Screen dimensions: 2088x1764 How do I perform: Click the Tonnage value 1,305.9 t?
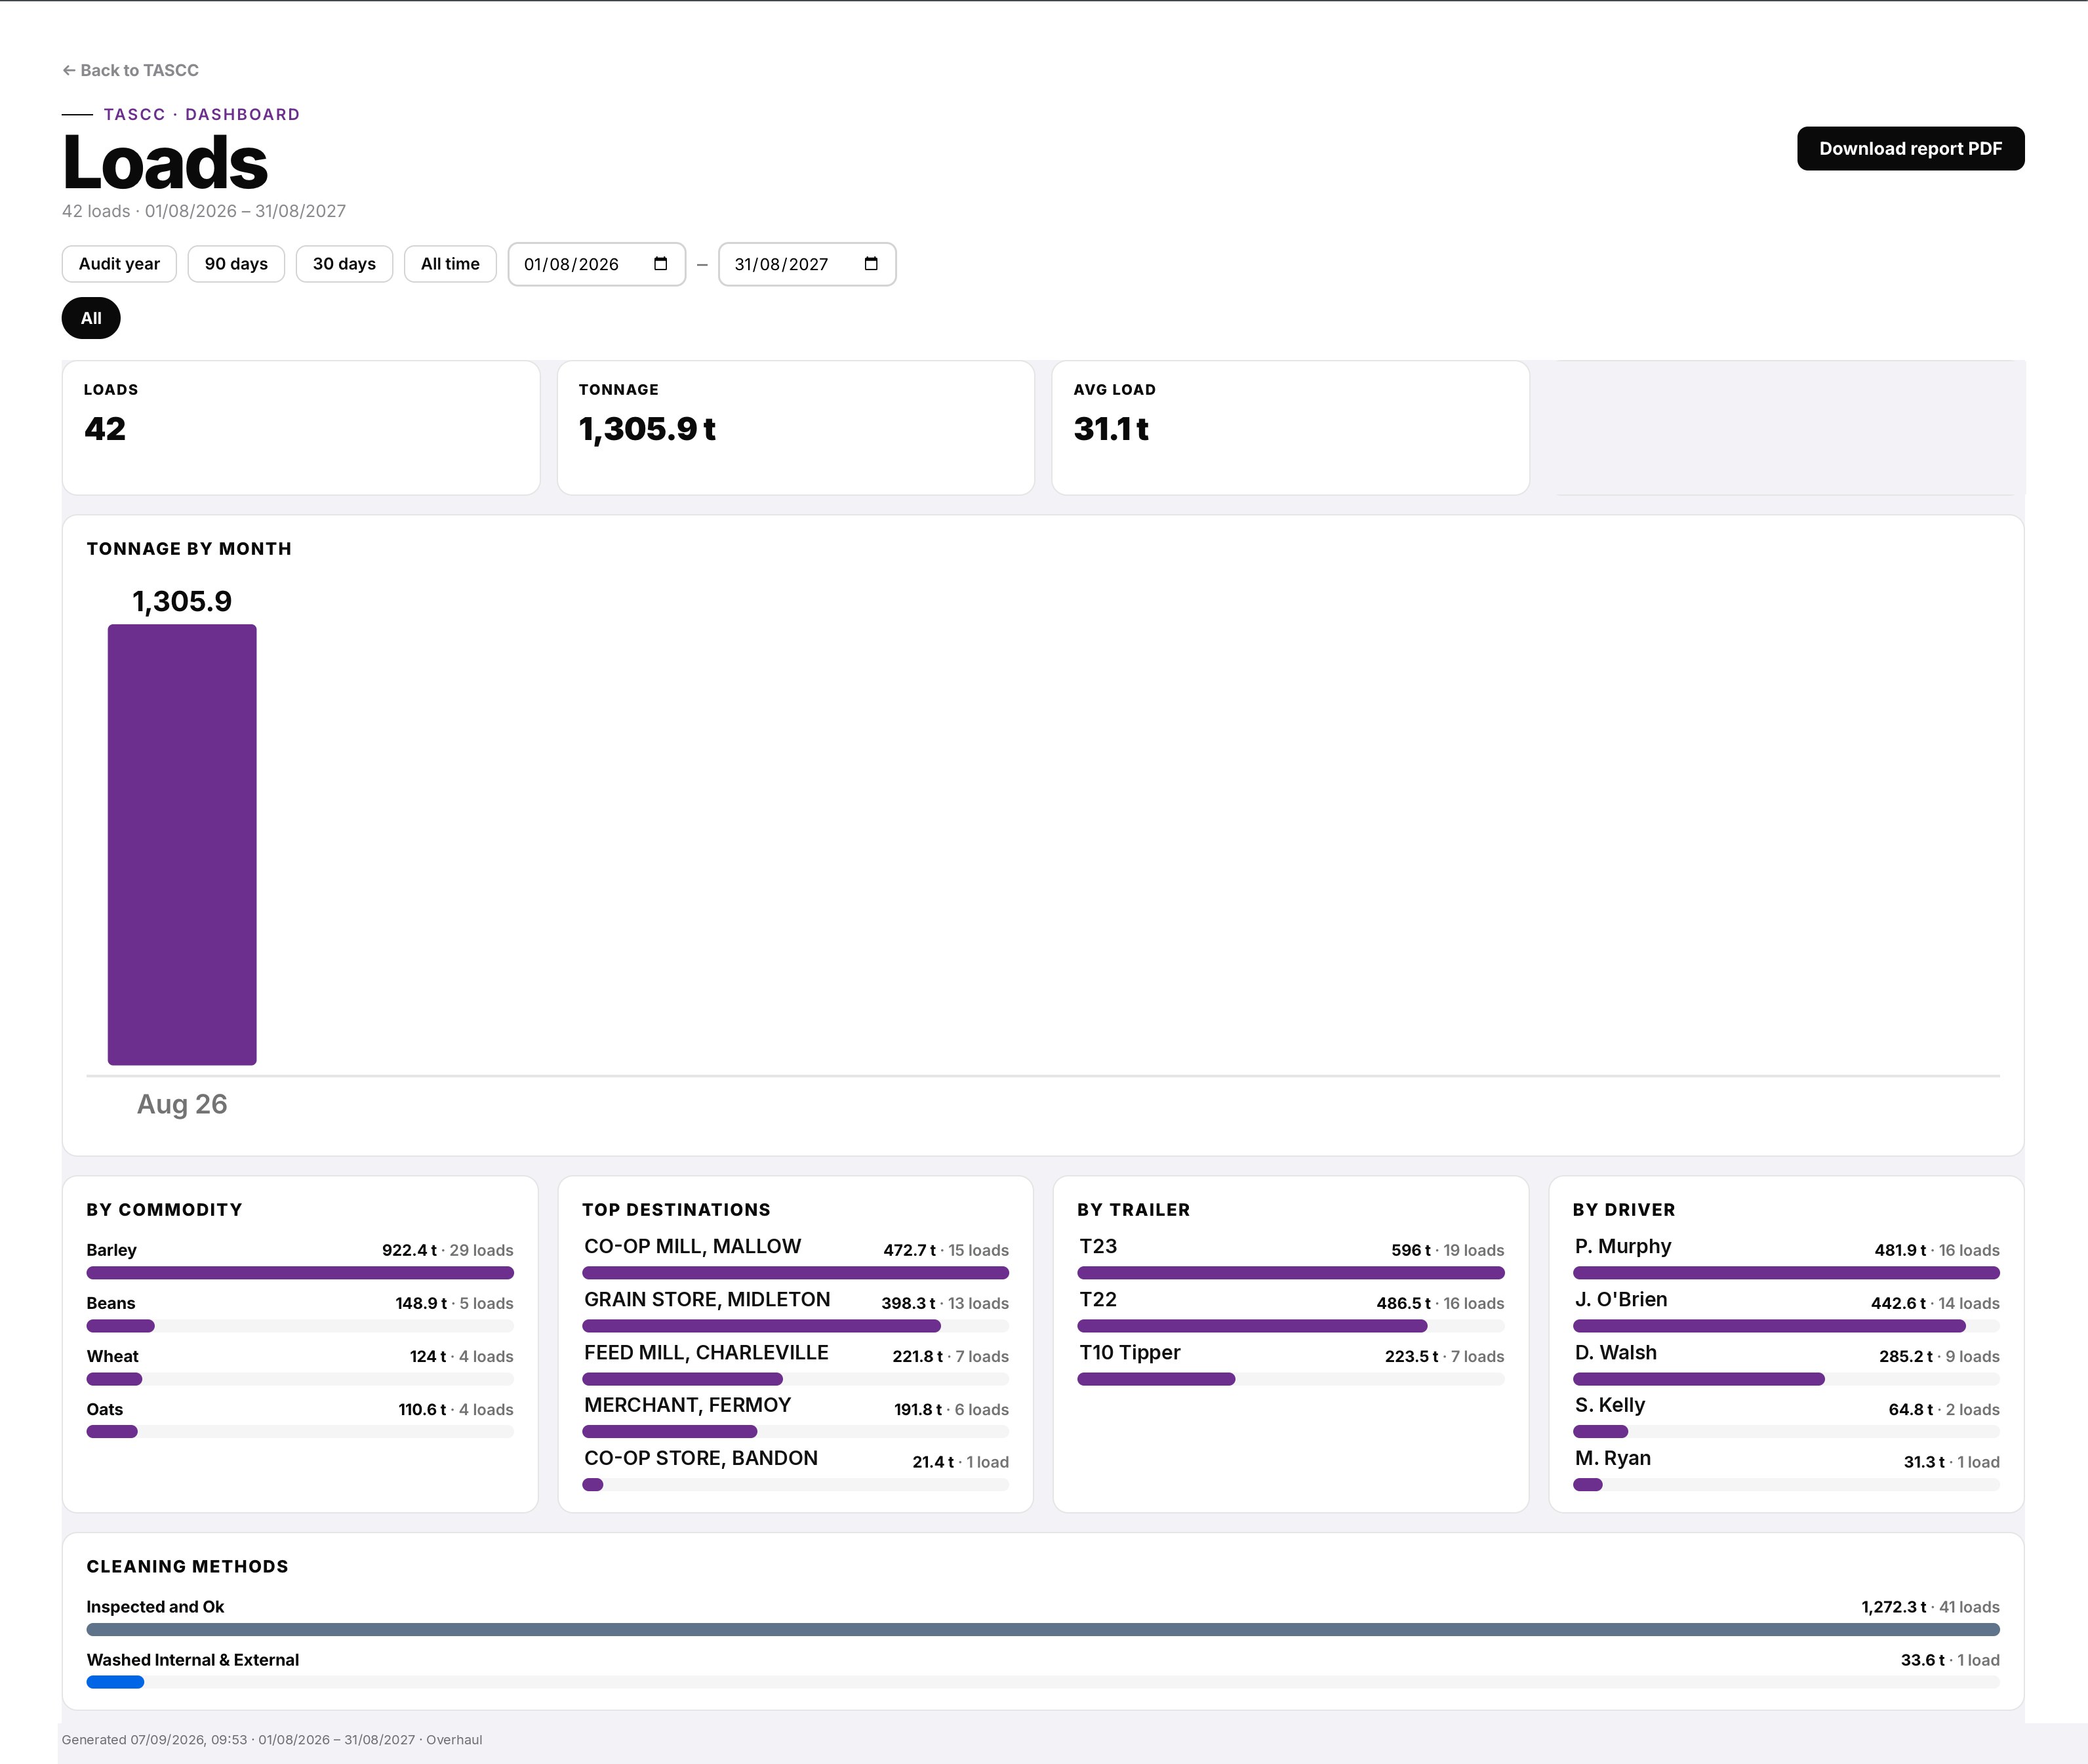coord(647,429)
